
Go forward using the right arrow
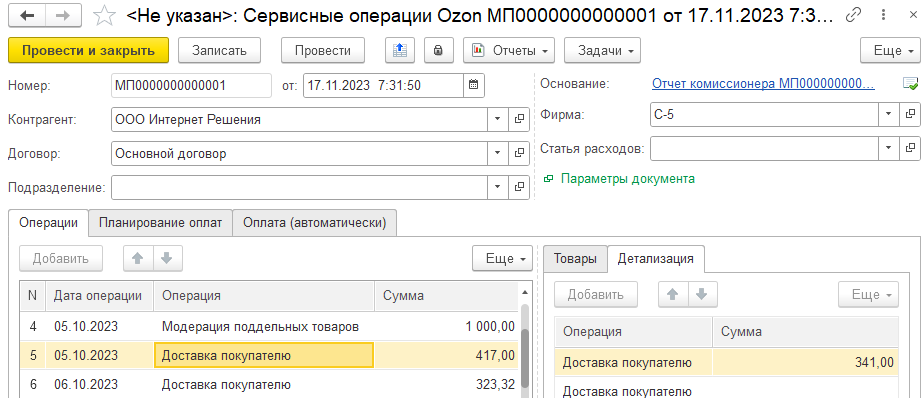pos(63,16)
